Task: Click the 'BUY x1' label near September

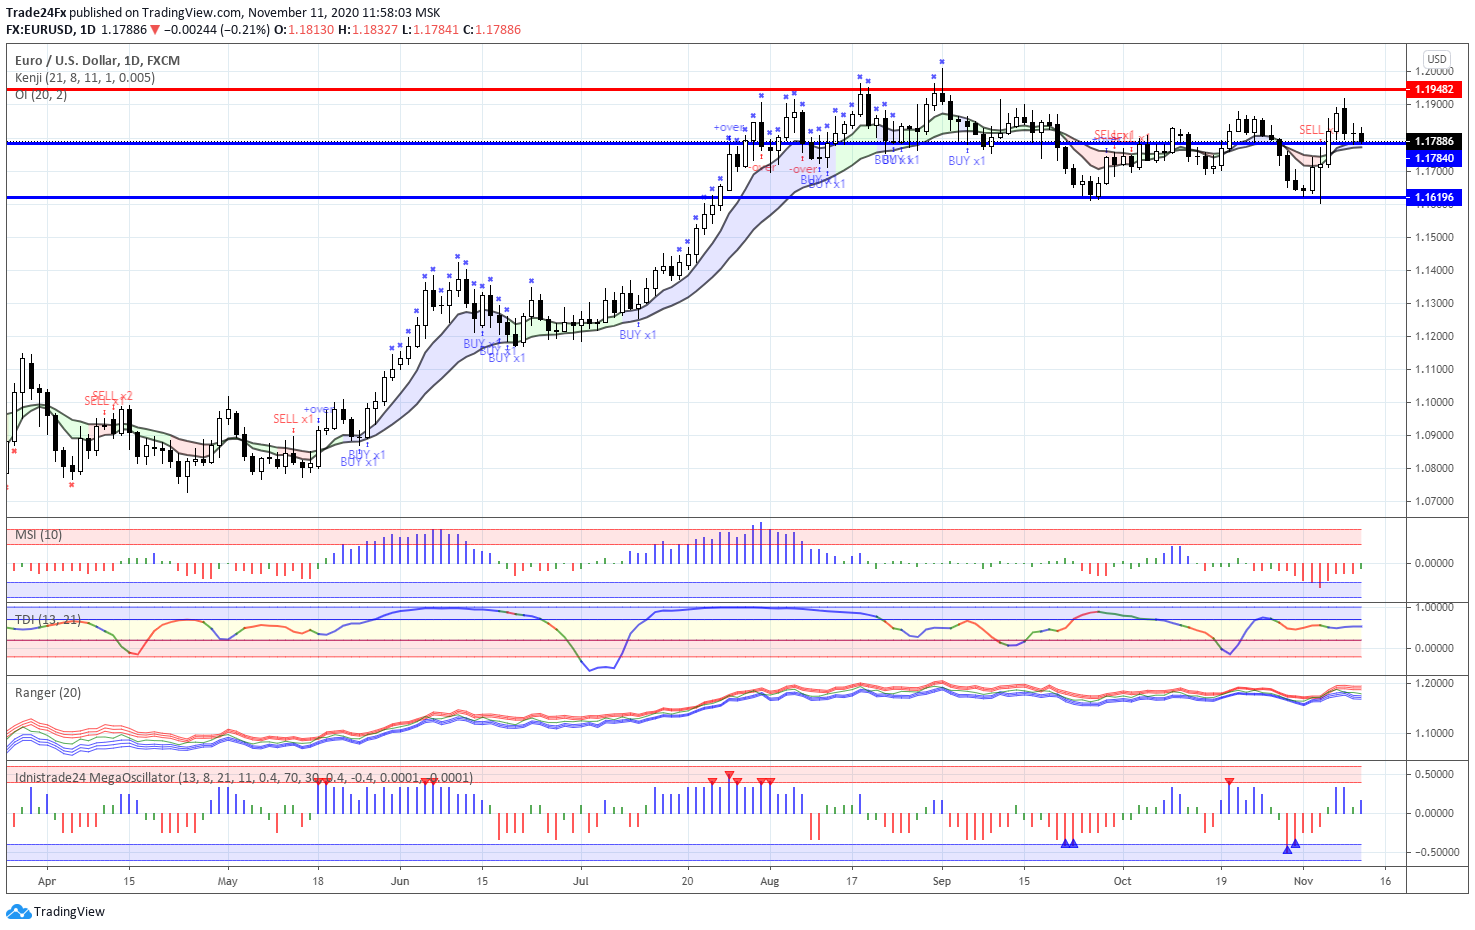Action: [x=966, y=161]
